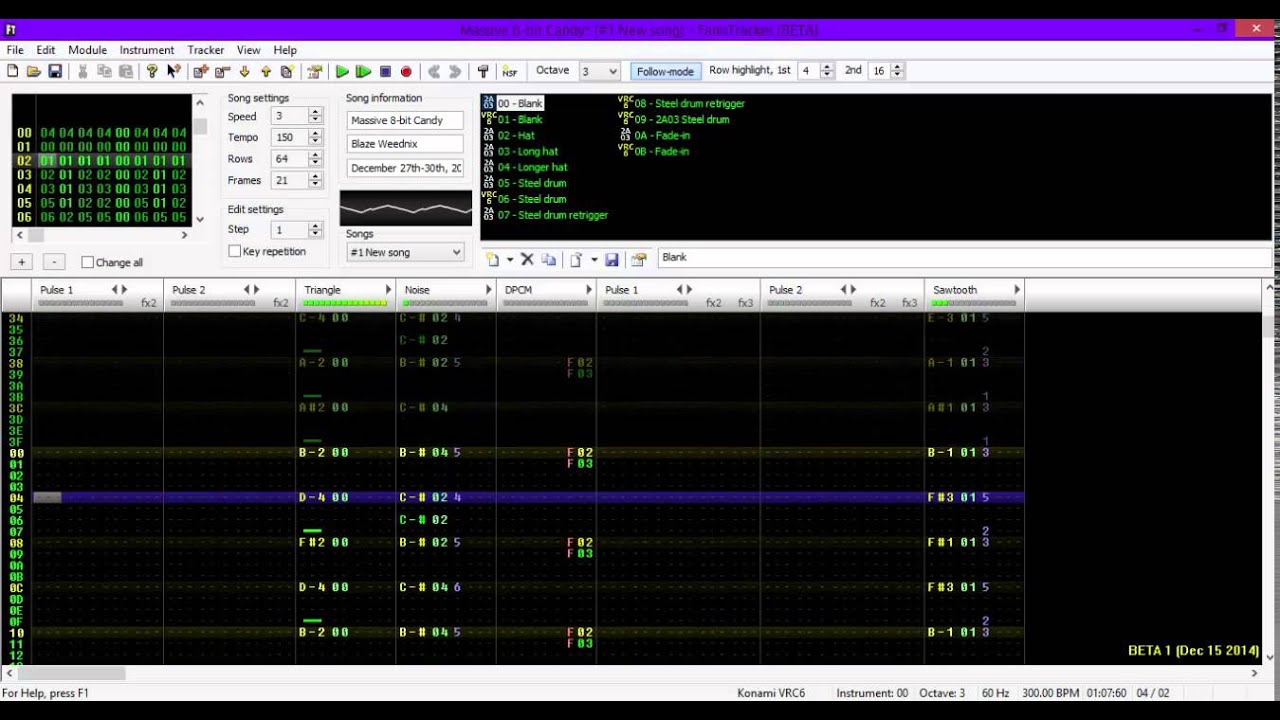
Task: Open module properties icon
Action: (315, 71)
